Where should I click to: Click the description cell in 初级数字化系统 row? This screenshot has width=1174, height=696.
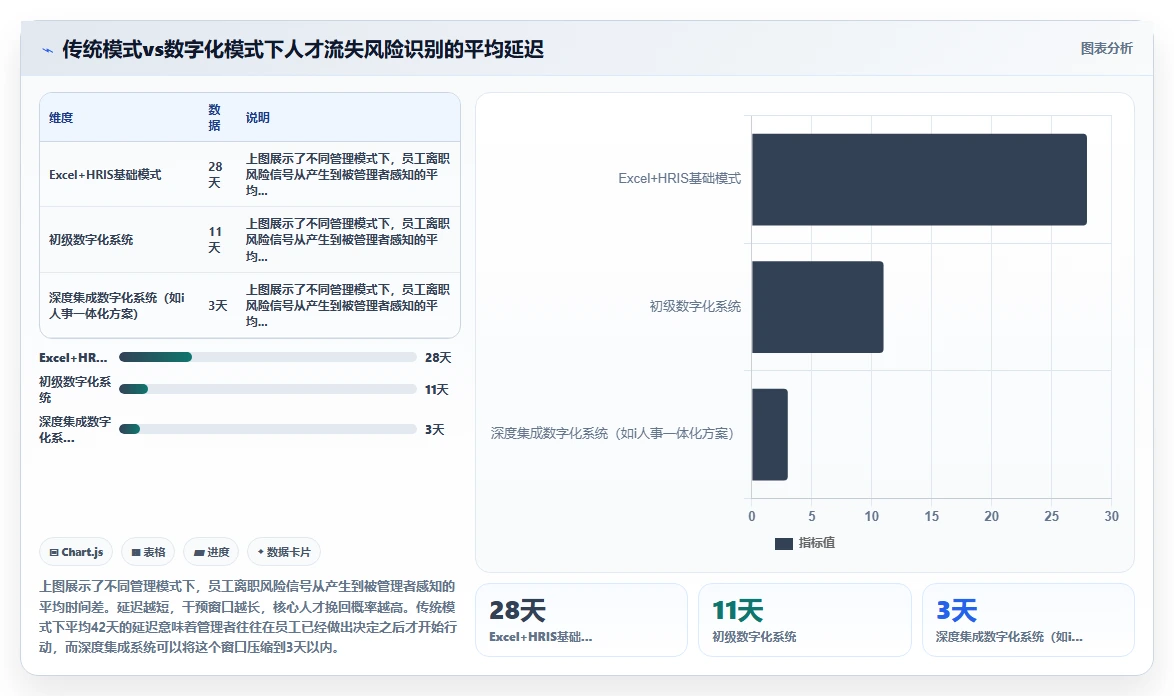pyautogui.click(x=348, y=239)
